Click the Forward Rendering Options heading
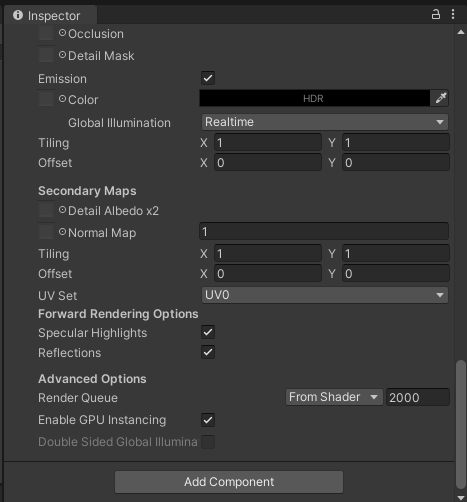This screenshot has height=502, width=467. click(x=118, y=314)
